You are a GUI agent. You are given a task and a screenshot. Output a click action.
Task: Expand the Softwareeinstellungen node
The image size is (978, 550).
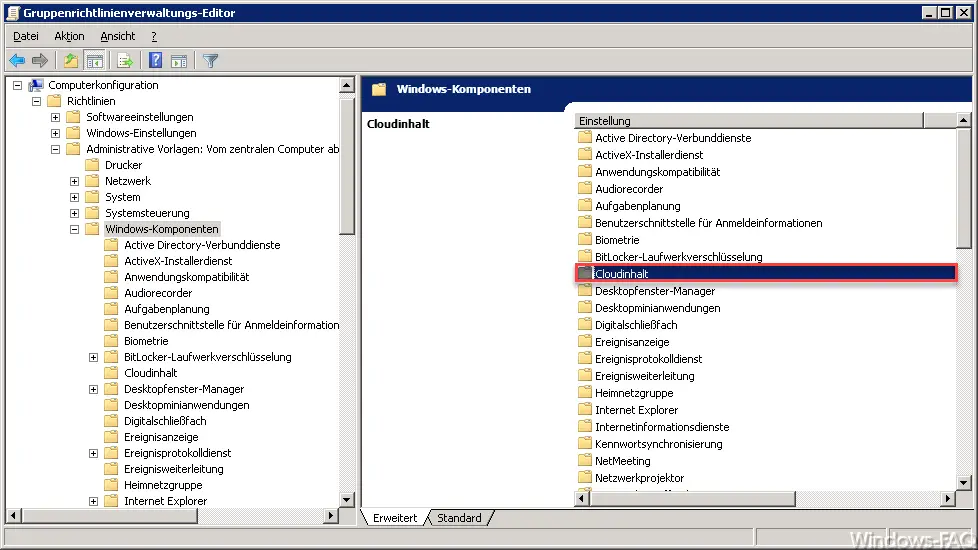click(56, 117)
